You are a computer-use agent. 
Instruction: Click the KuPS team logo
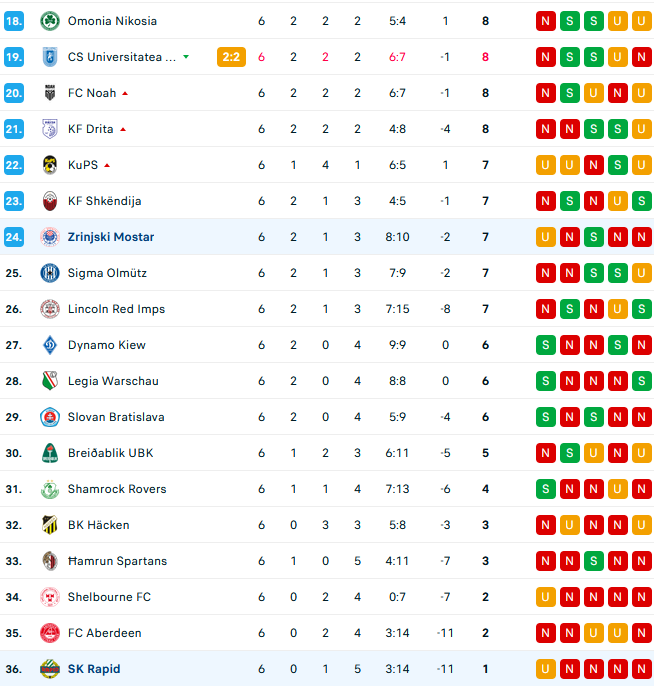[49, 165]
